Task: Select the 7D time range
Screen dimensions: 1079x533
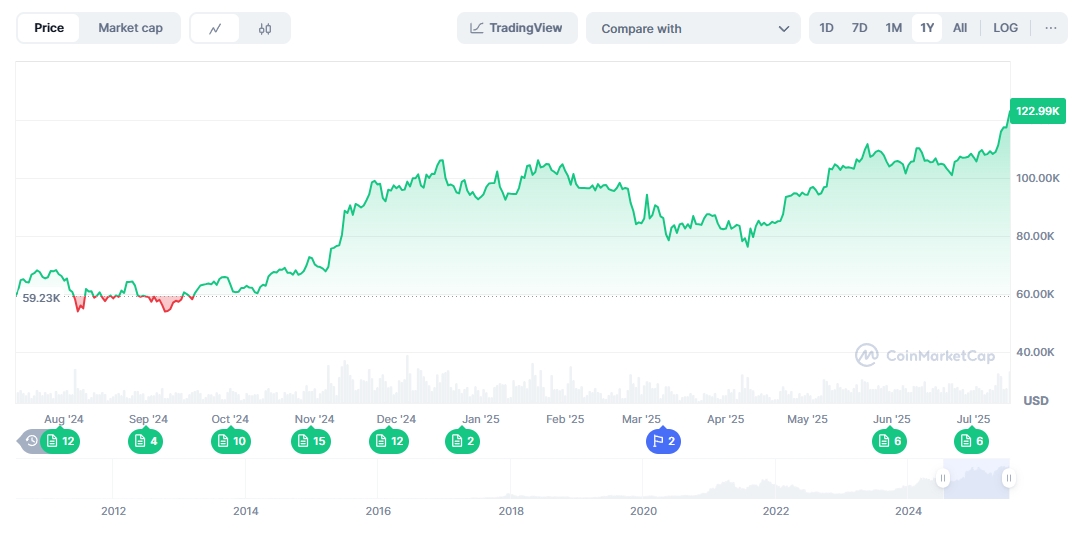Action: [x=859, y=28]
